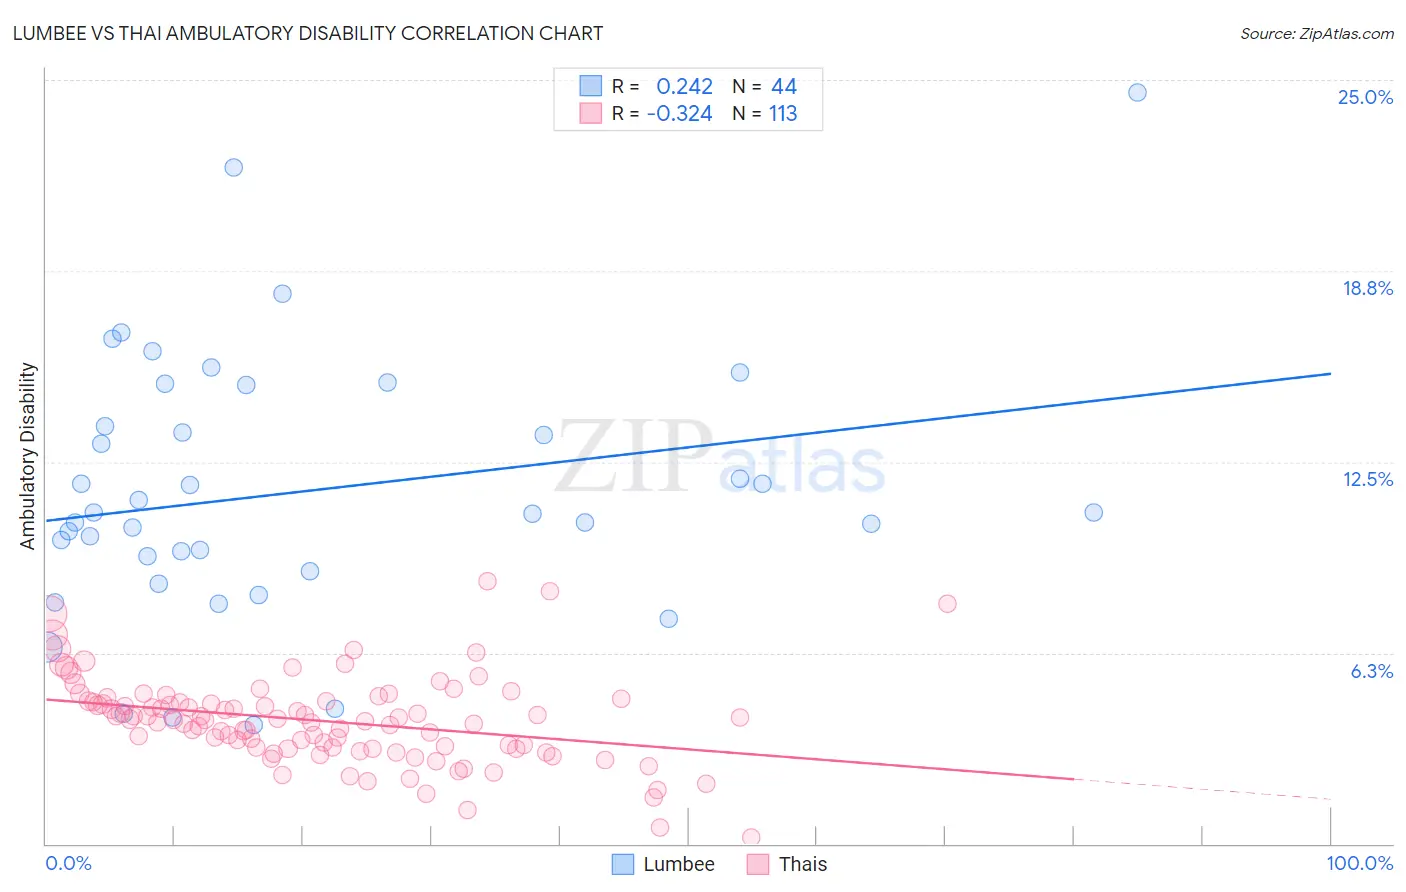Click the 0.0% x-axis label
This screenshot has width=1406, height=892.
(x=68, y=863)
